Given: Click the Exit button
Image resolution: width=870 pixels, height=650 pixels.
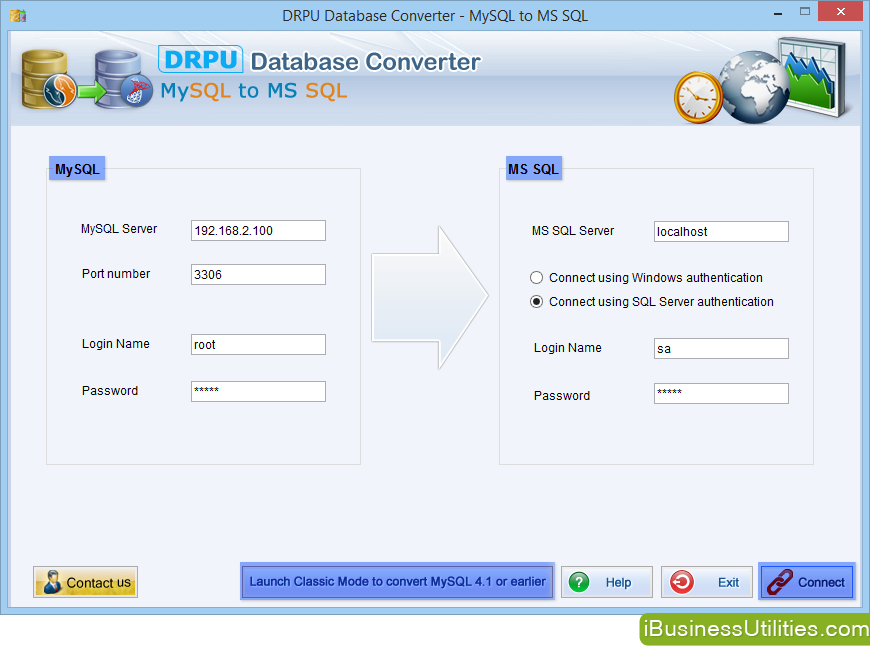Looking at the screenshot, I should (x=706, y=582).
